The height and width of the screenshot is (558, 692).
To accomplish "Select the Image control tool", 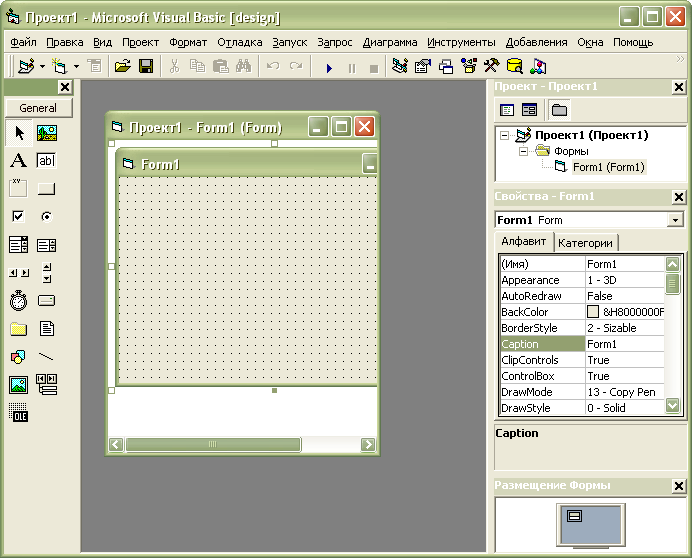I will [19, 385].
